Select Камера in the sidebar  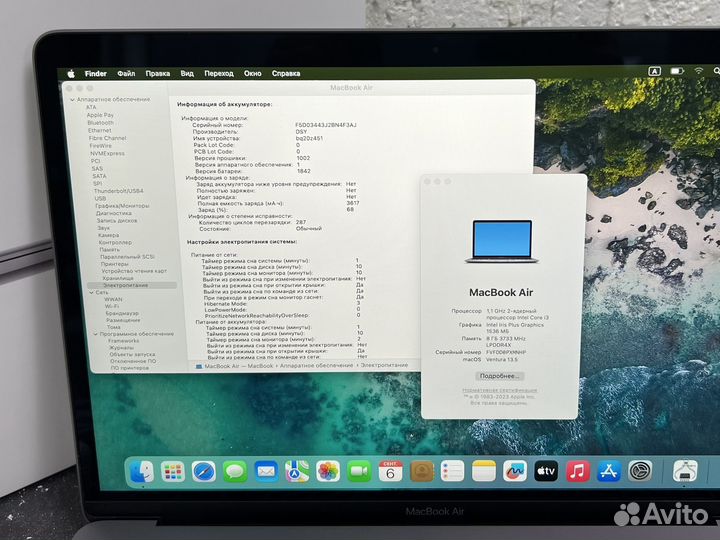tap(108, 235)
